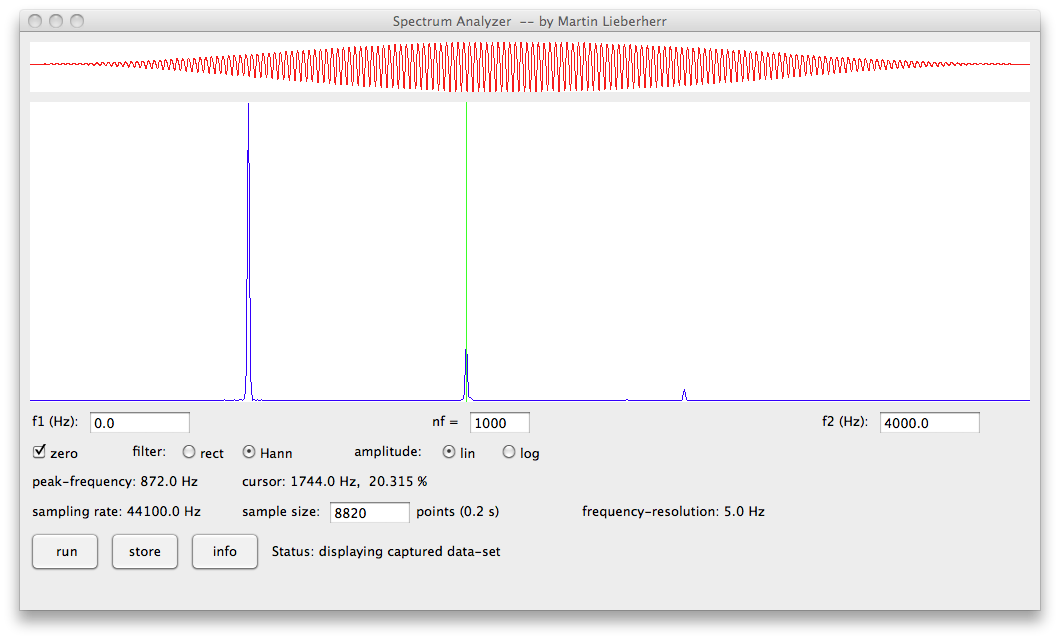
Task: Click the sampling rate: 44100.0 Hz text
Action: click(116, 512)
